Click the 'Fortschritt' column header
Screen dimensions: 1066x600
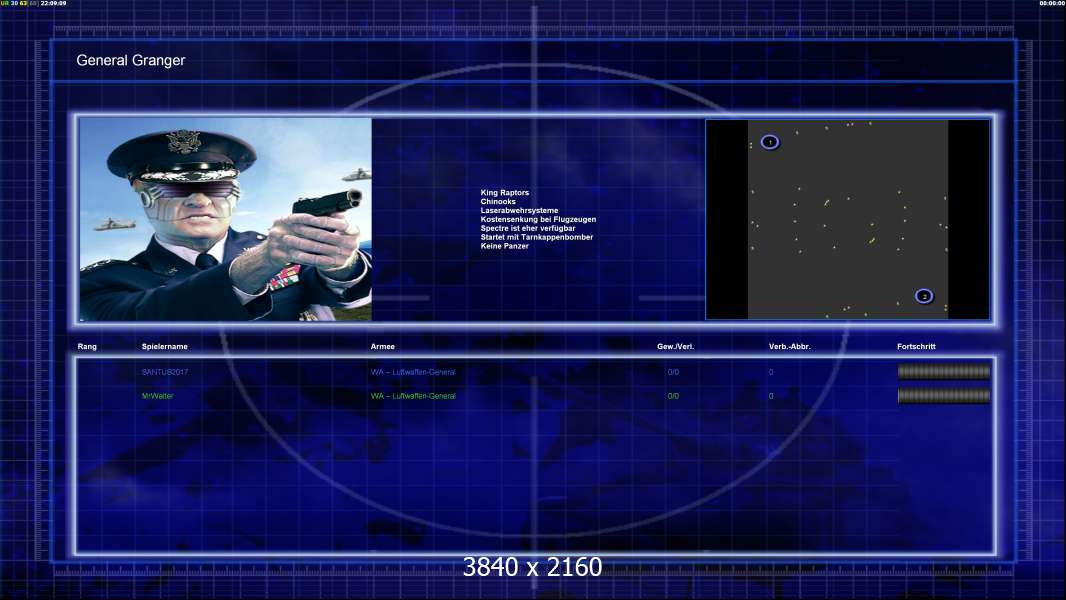tap(916, 347)
